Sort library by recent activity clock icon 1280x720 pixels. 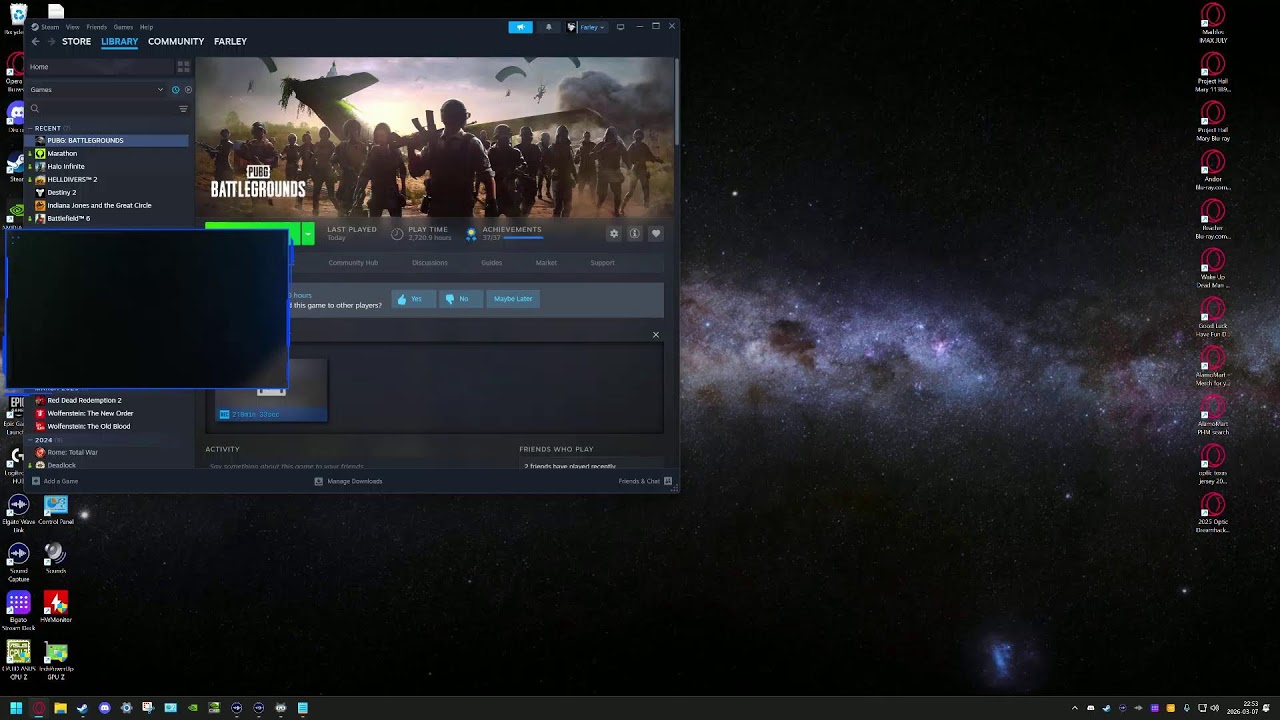(175, 90)
